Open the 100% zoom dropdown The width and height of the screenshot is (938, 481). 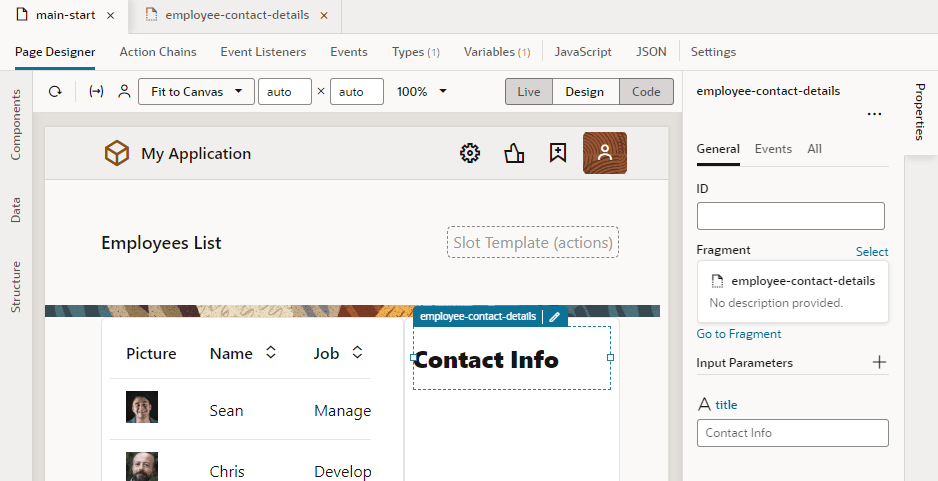pyautogui.click(x=422, y=92)
